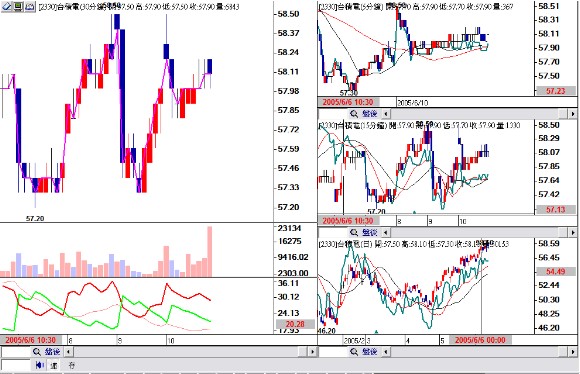Click the right scroll arrow below the daily chart
The width and height of the screenshot is (580, 374).
tap(573, 351)
